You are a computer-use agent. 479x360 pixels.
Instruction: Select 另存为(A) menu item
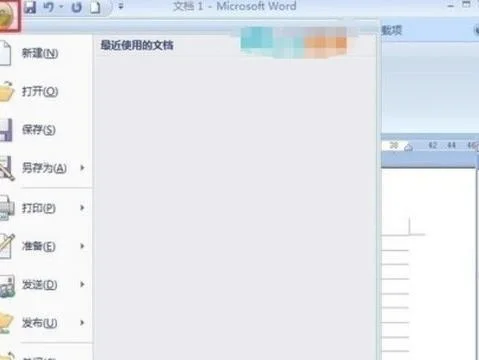44,168
